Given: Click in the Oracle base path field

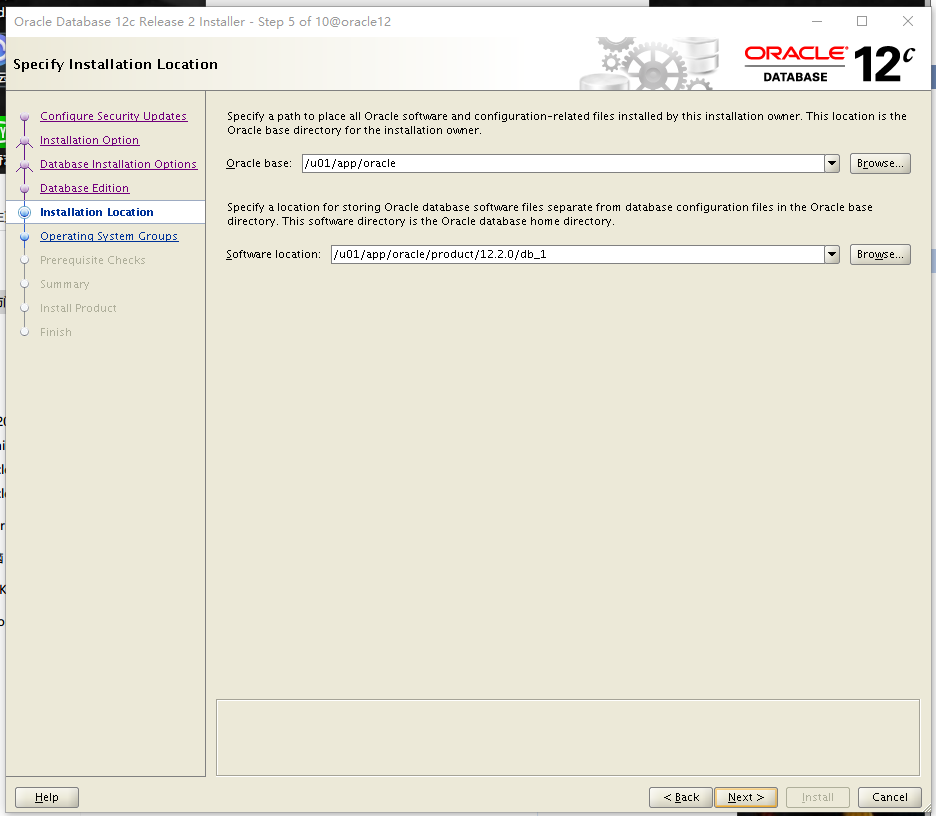Looking at the screenshot, I should pyautogui.click(x=563, y=164).
